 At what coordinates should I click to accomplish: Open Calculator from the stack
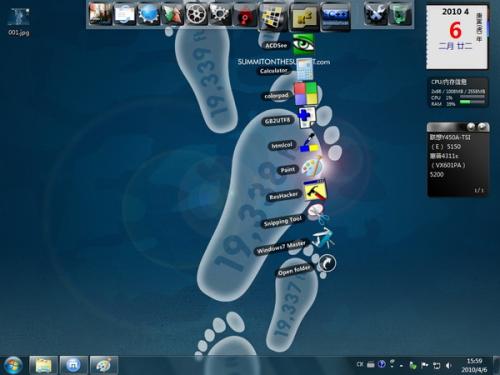pyautogui.click(x=305, y=70)
